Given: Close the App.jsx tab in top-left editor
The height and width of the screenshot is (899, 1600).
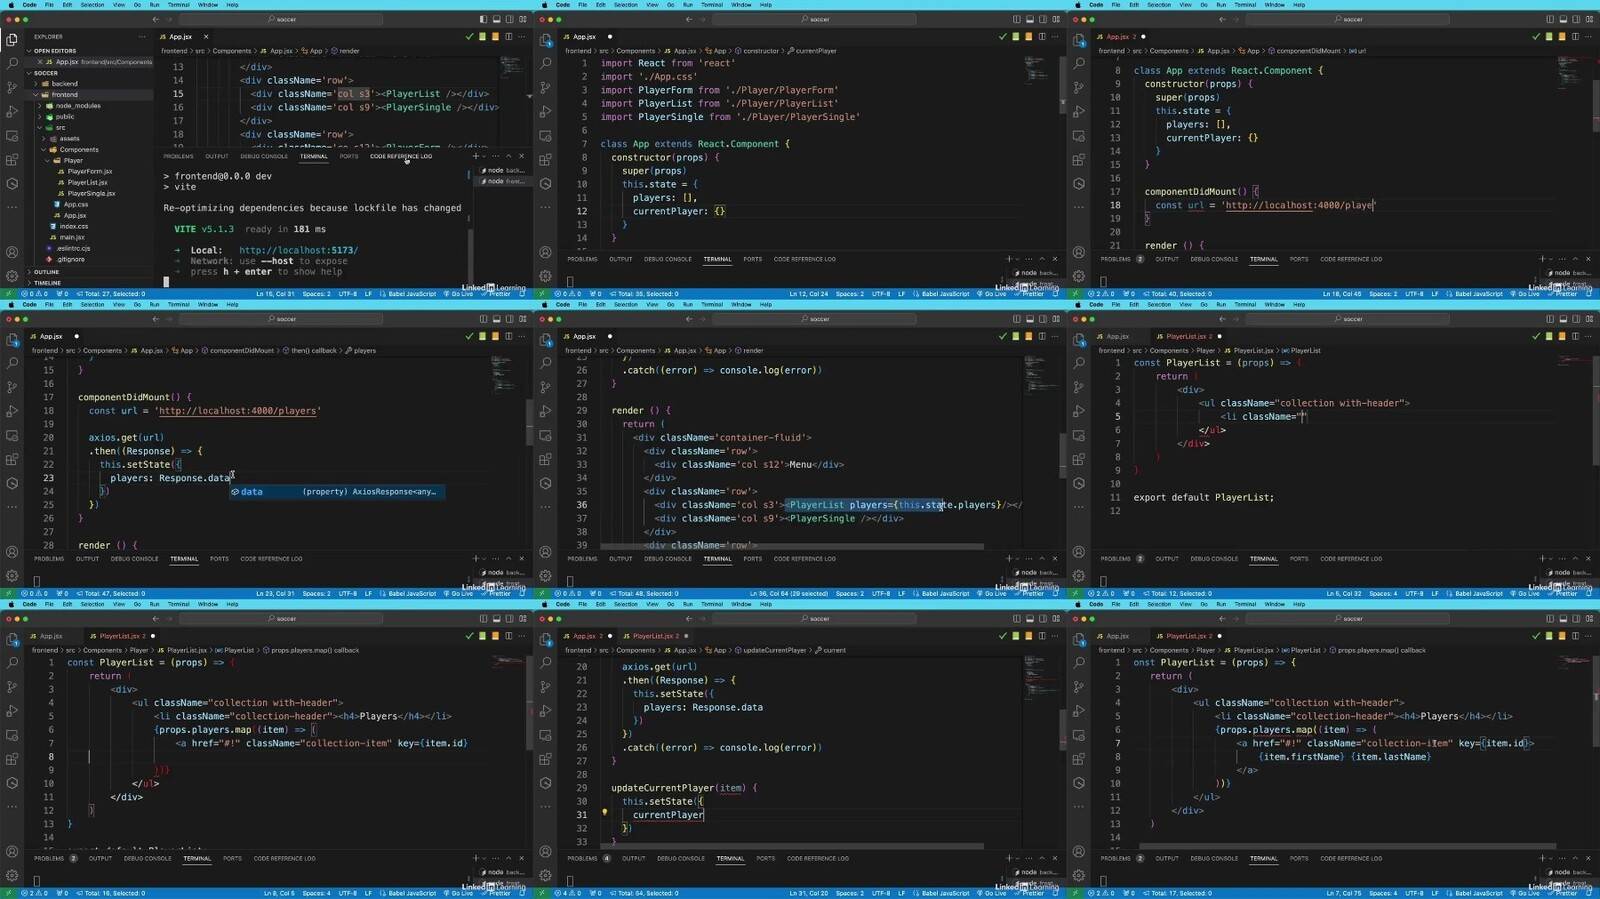Looking at the screenshot, I should tap(208, 37).
